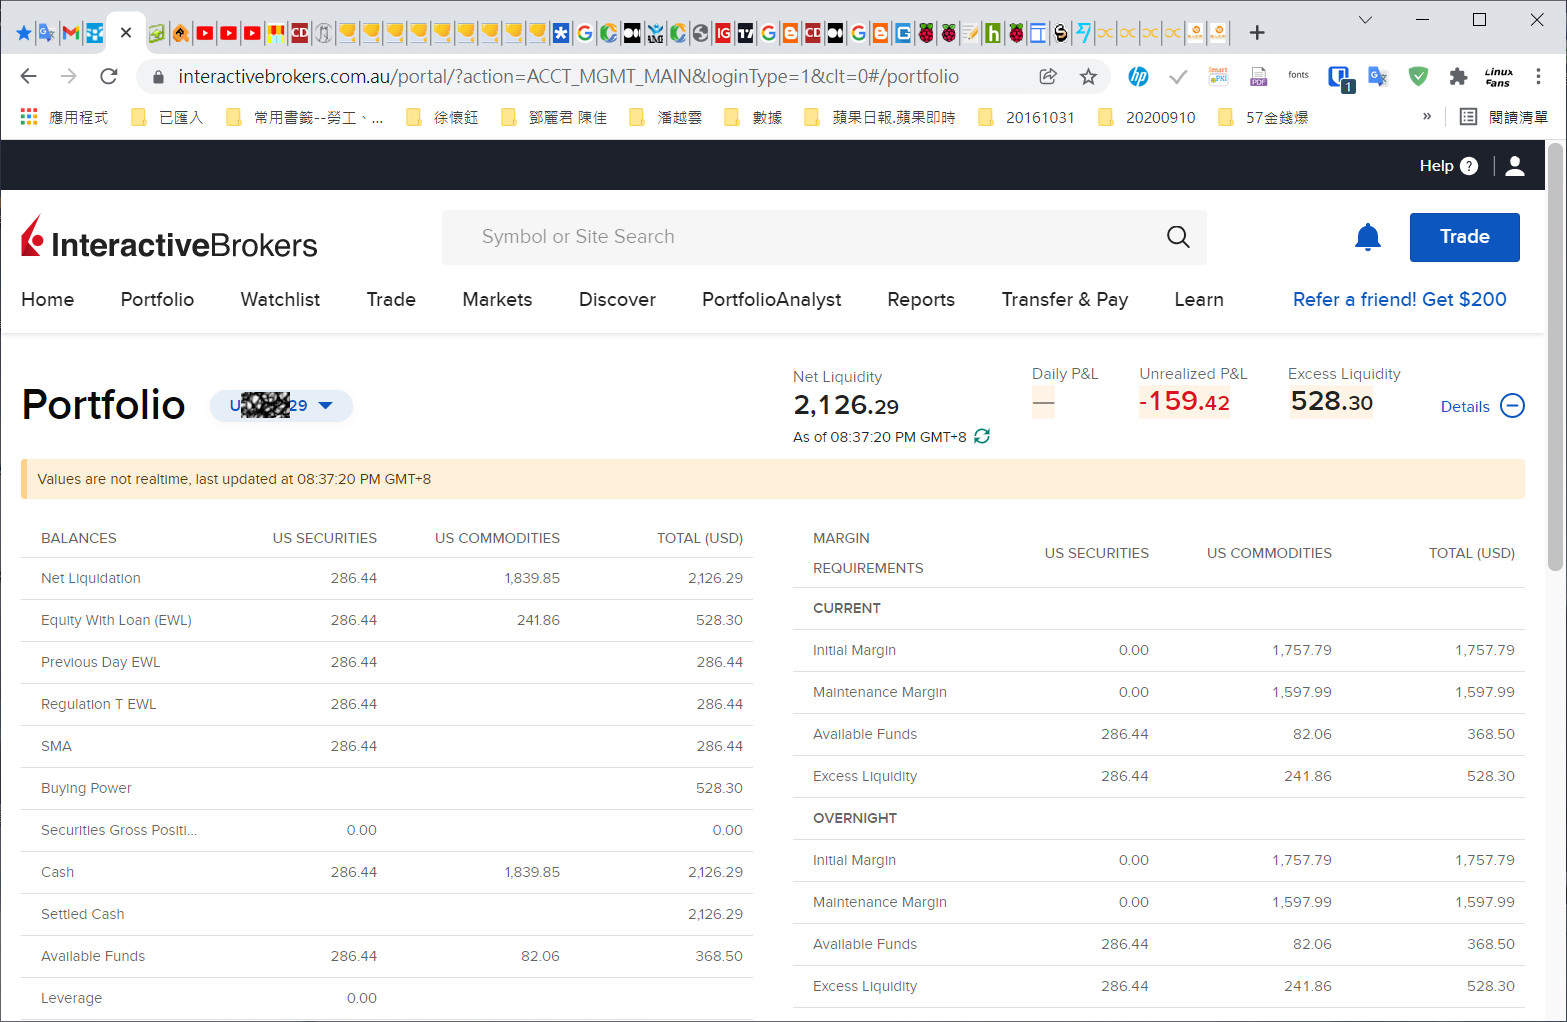The image size is (1567, 1022).
Task: Switch to the TradingView tab
Action: 746,33
